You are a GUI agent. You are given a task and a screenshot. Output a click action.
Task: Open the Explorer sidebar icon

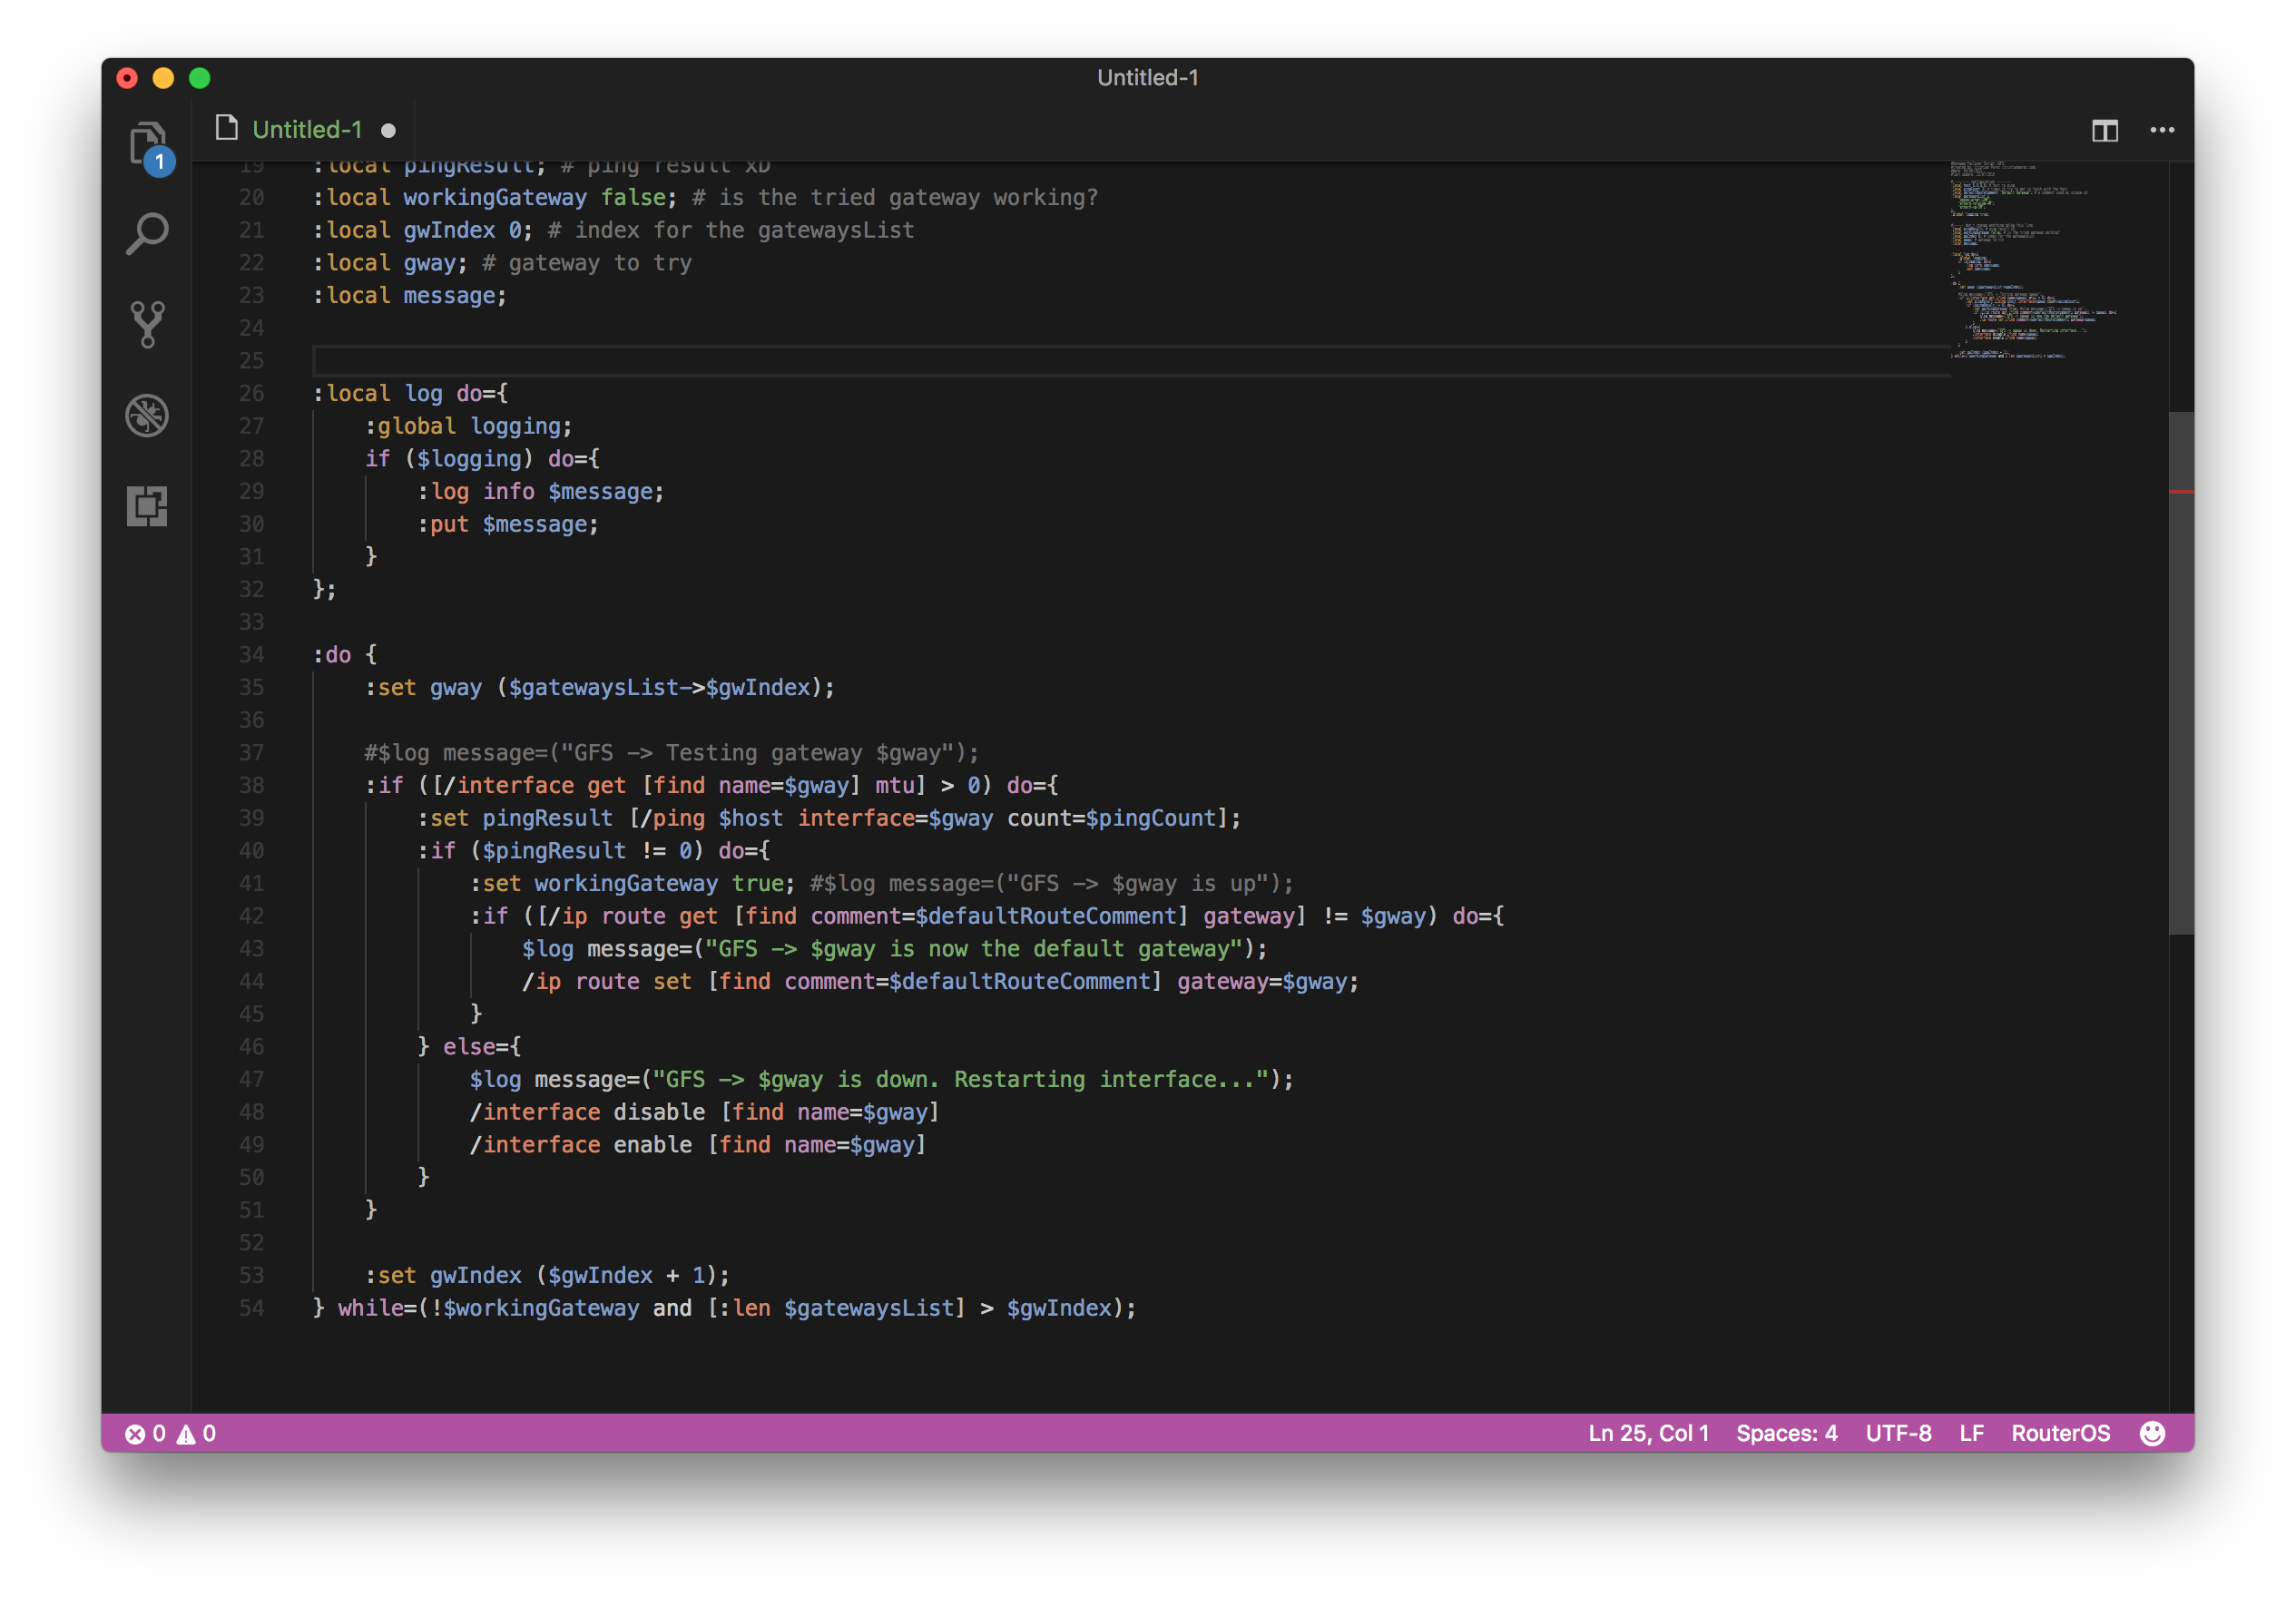[x=147, y=144]
